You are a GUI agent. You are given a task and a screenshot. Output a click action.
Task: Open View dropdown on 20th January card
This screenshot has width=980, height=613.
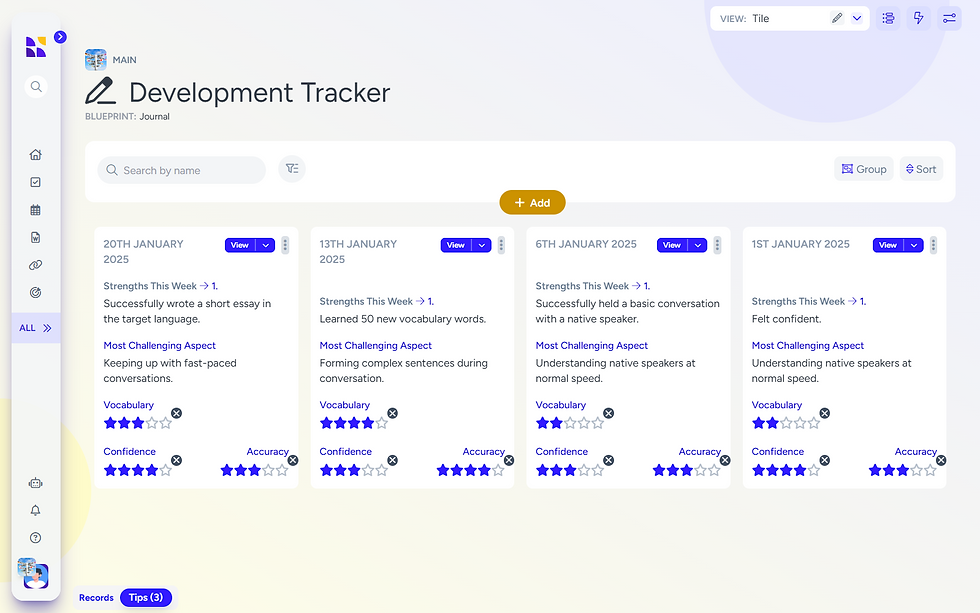(266, 245)
